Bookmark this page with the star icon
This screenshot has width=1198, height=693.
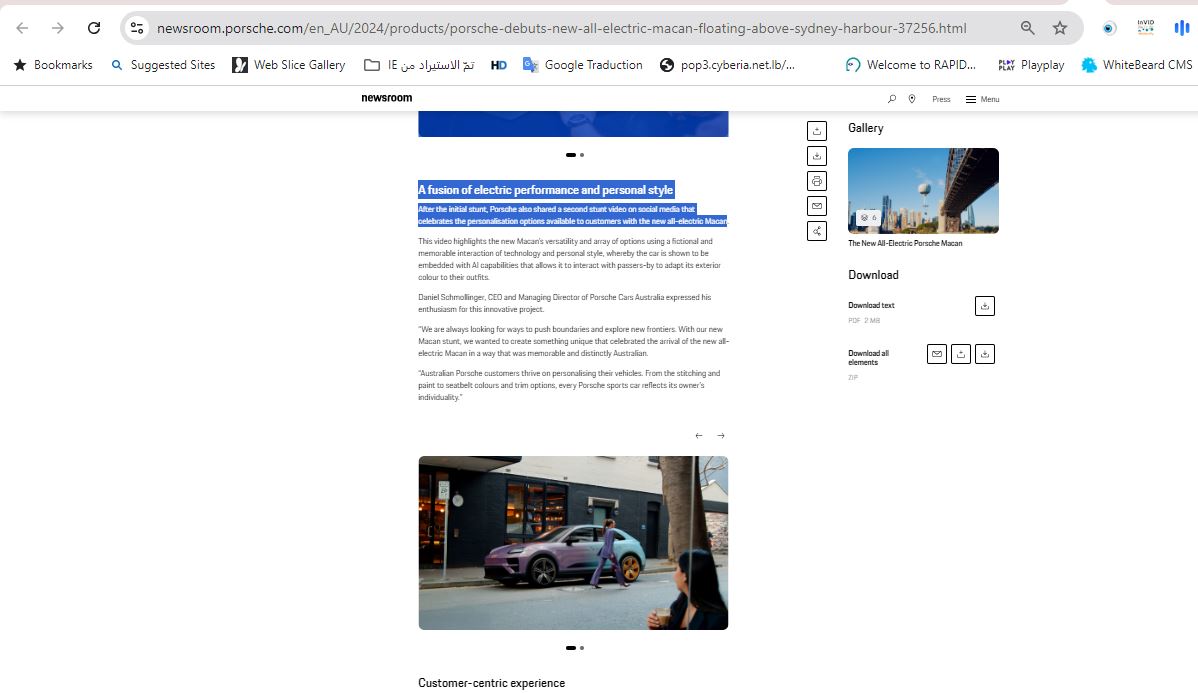pyautogui.click(x=1060, y=28)
